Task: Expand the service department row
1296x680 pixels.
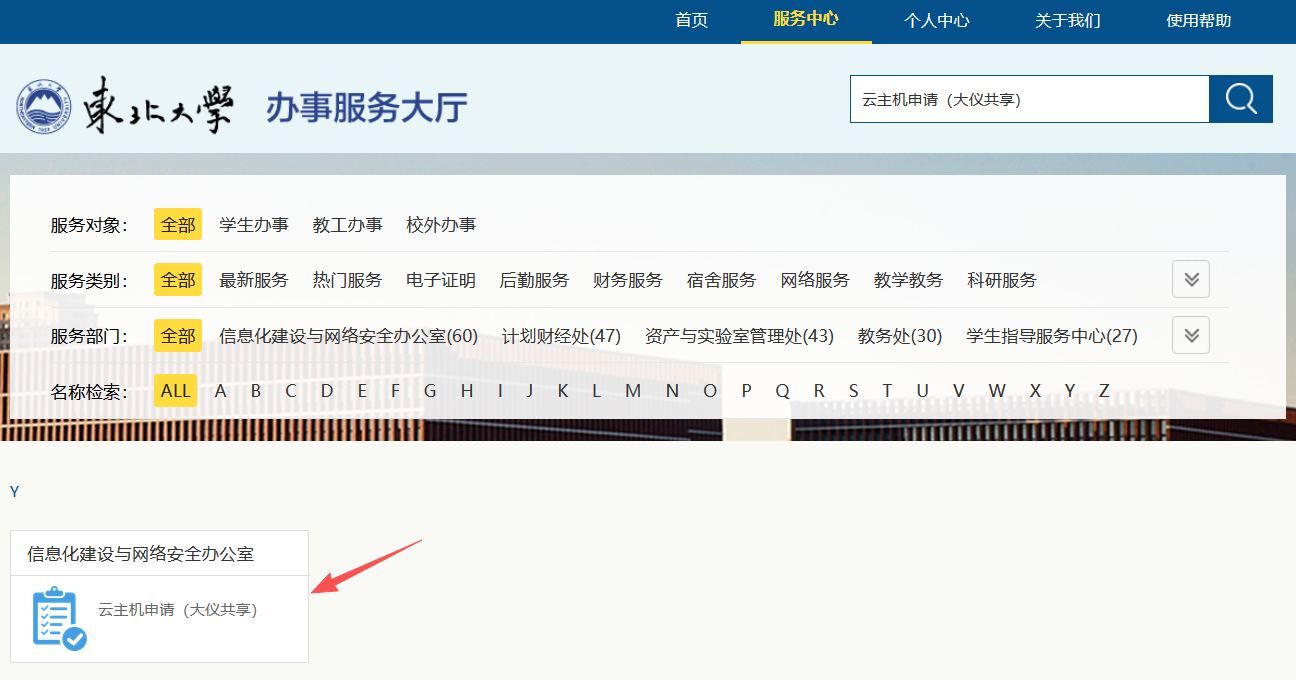Action: (x=1190, y=335)
